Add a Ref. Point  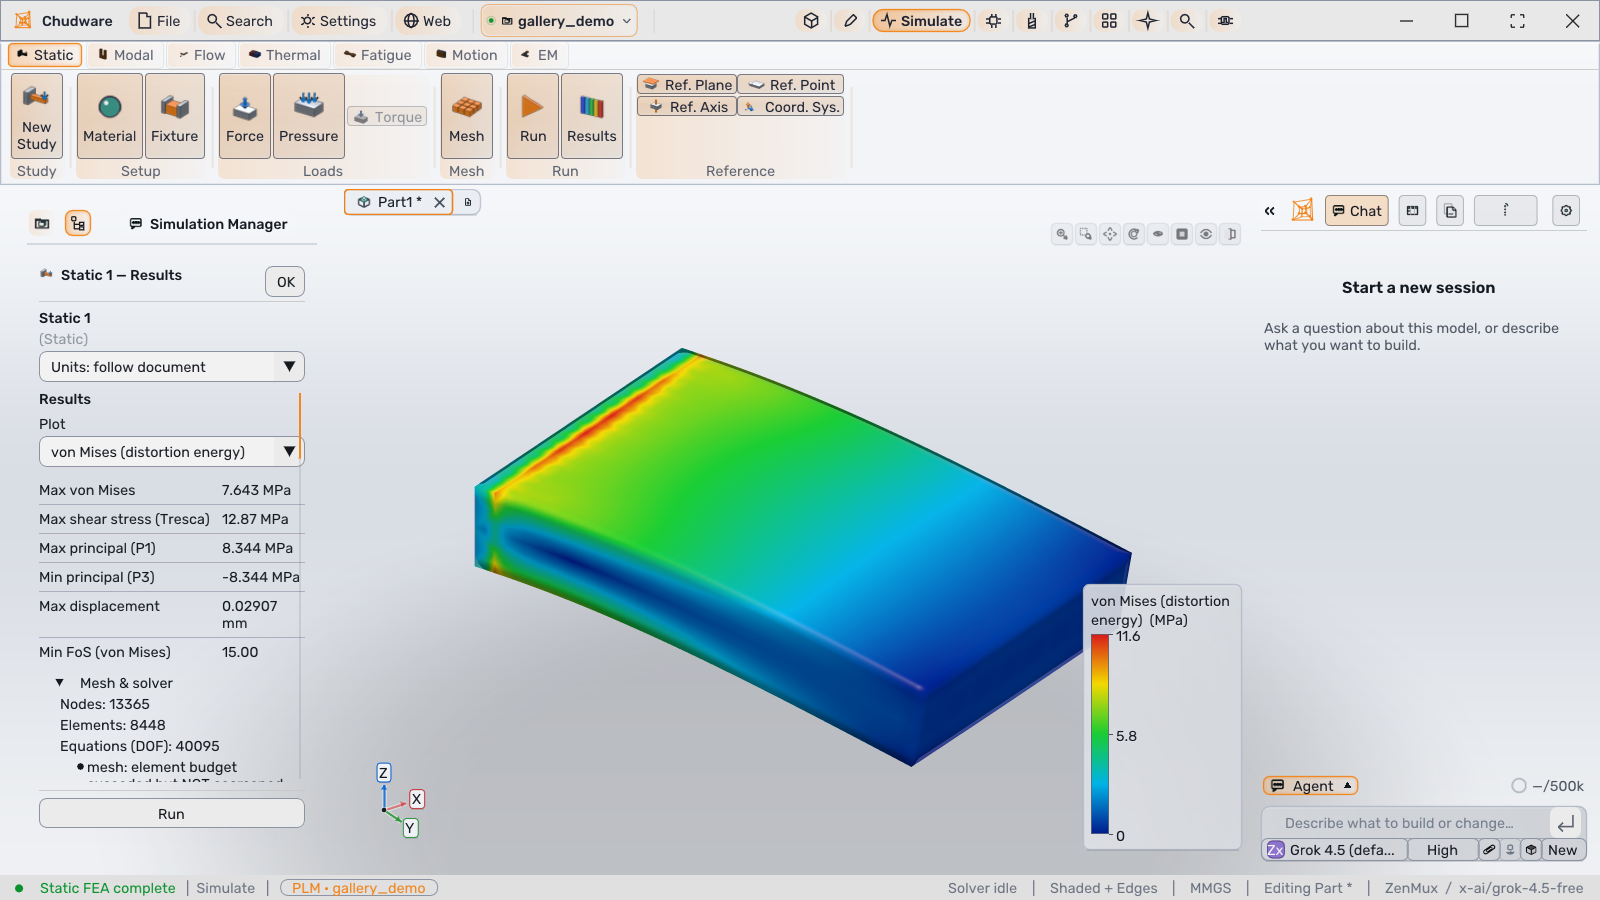[x=791, y=85]
